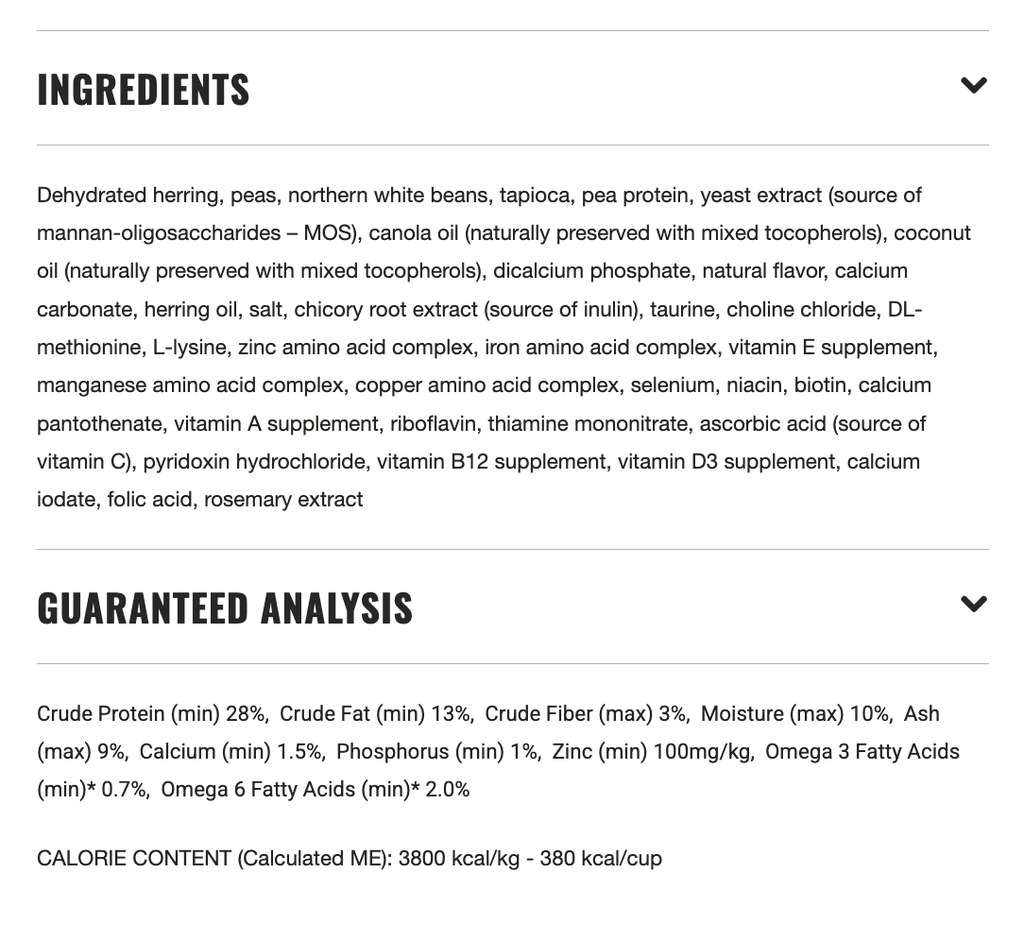Click 'Calcium (min) 1.5%' value
This screenshot has width=1024, height=941.
click(x=230, y=752)
